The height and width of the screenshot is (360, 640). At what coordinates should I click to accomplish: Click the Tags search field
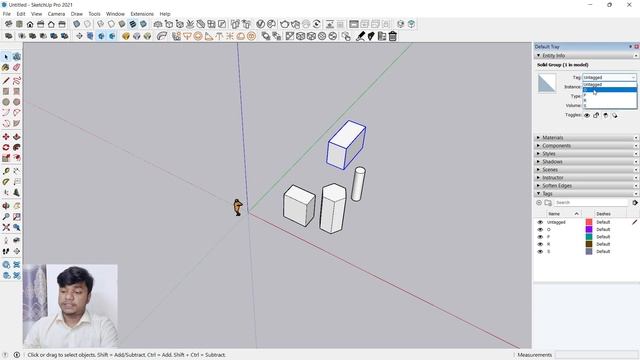[591, 202]
